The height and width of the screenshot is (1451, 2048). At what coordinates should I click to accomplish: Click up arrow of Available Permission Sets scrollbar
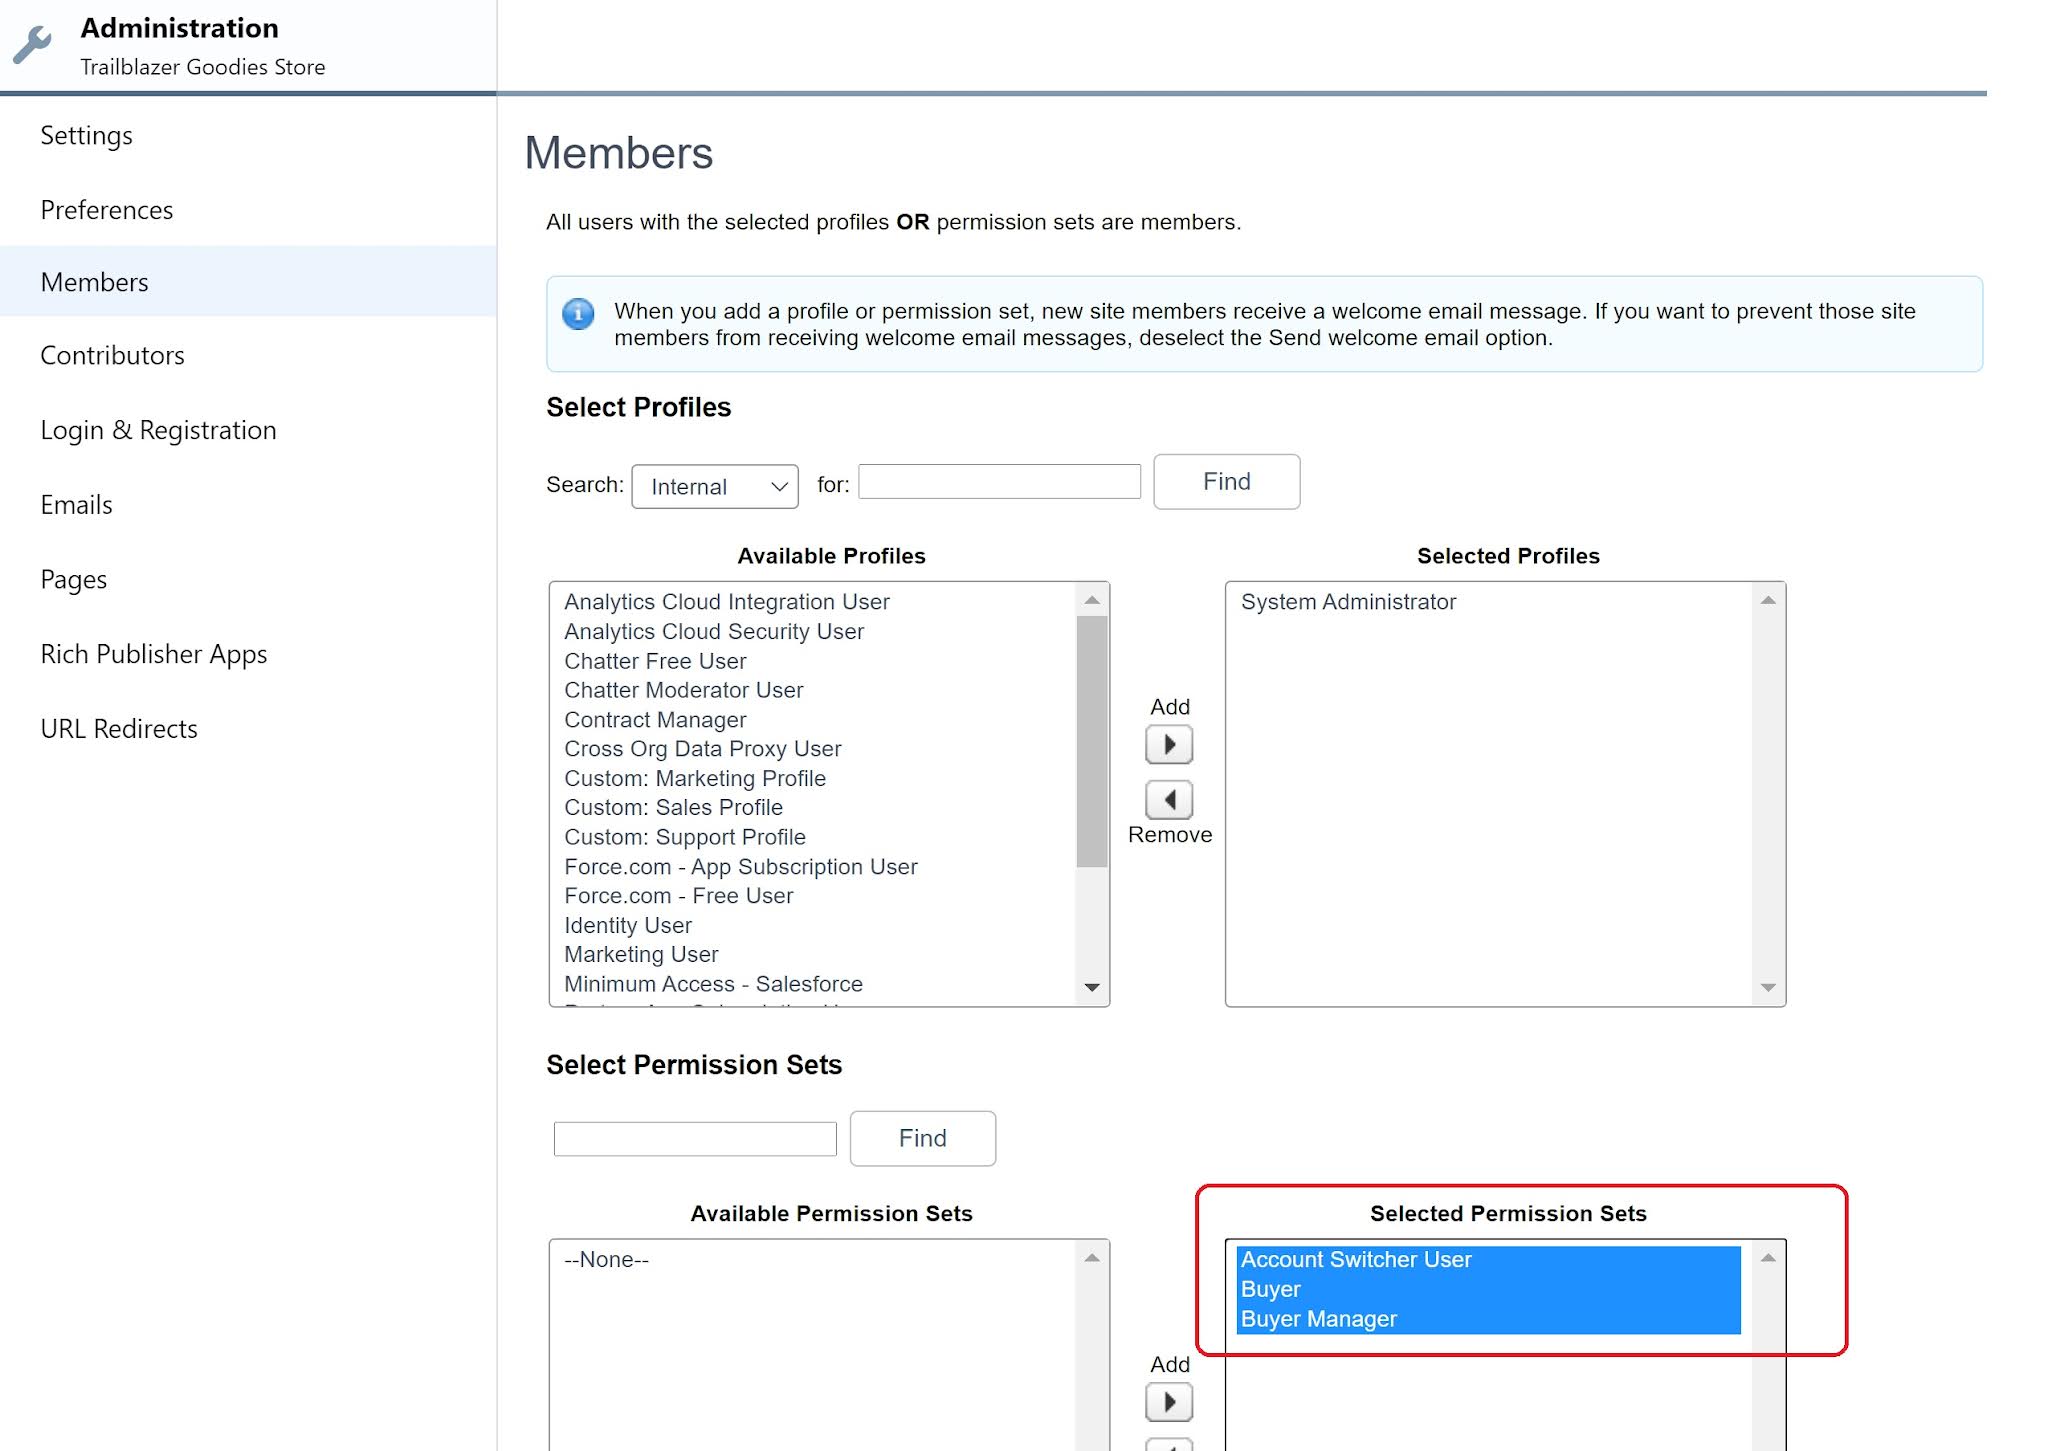tap(1092, 1258)
